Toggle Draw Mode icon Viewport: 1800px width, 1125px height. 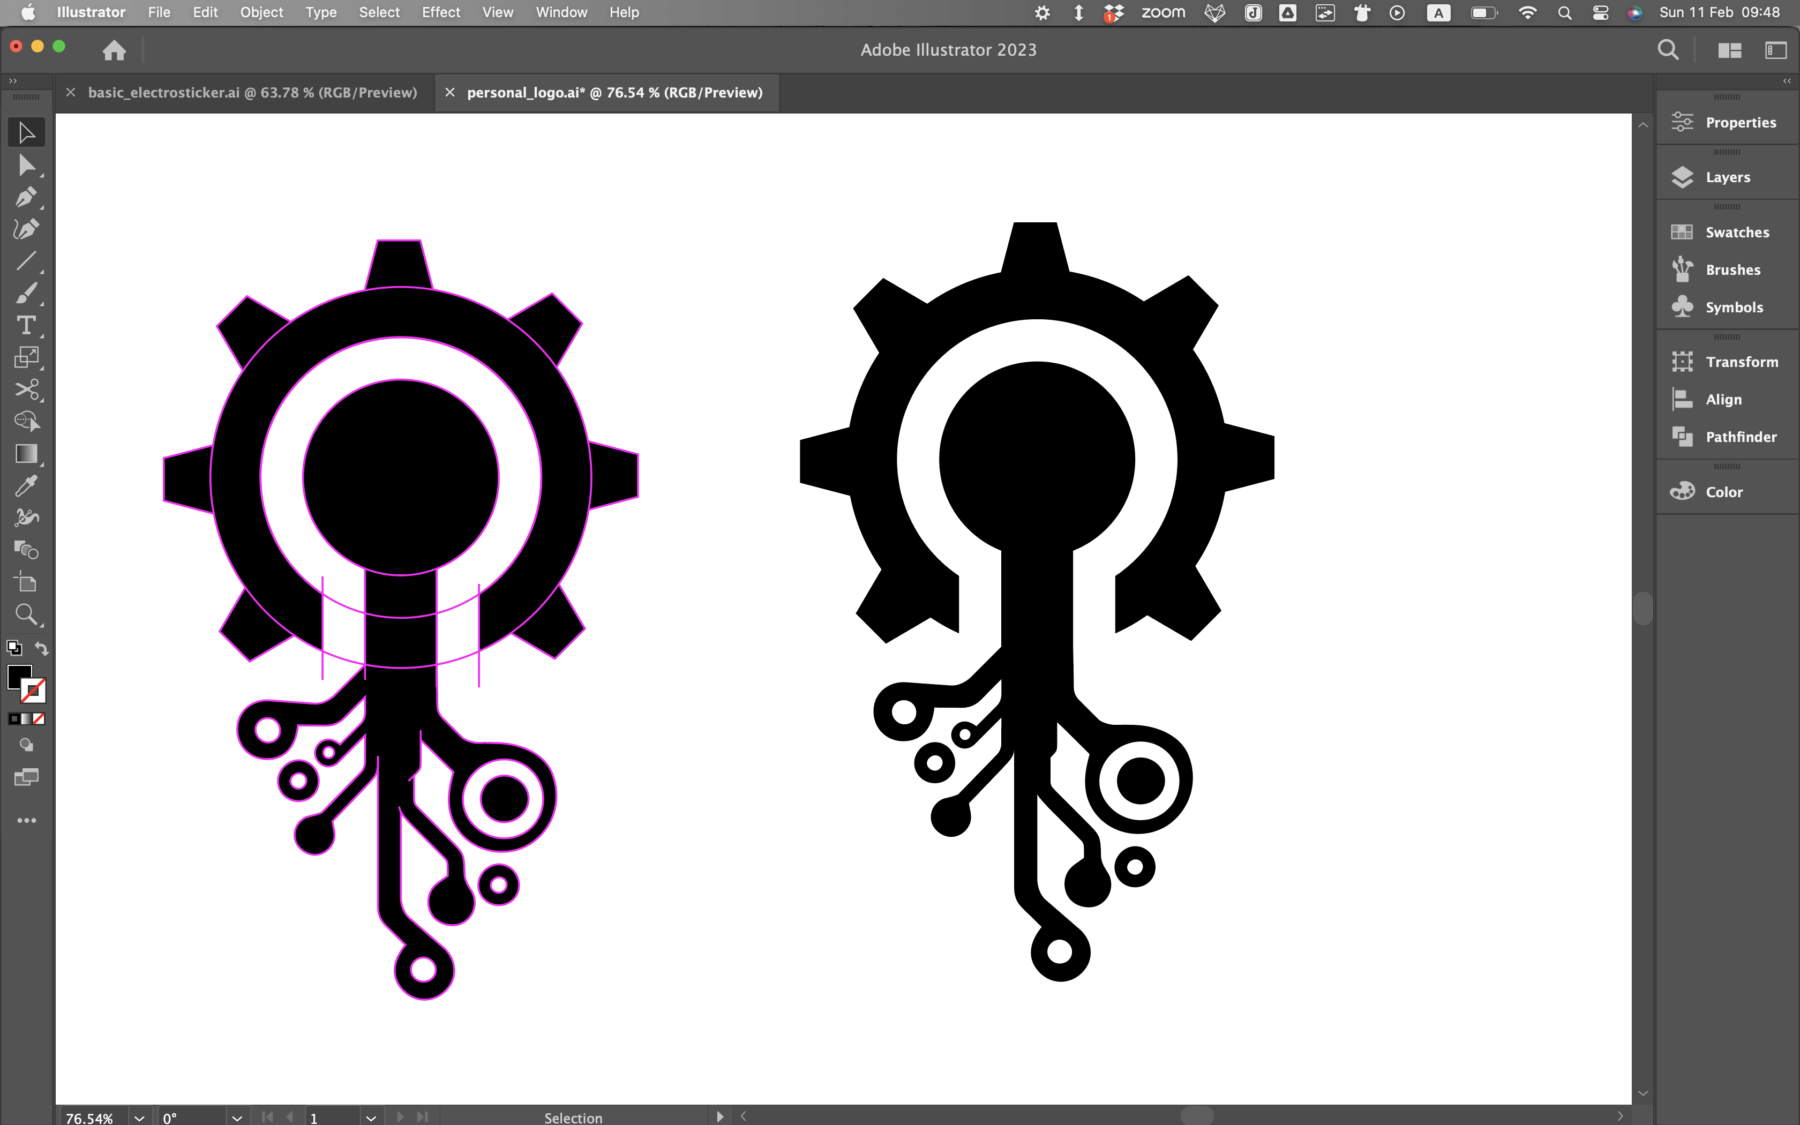tap(26, 745)
